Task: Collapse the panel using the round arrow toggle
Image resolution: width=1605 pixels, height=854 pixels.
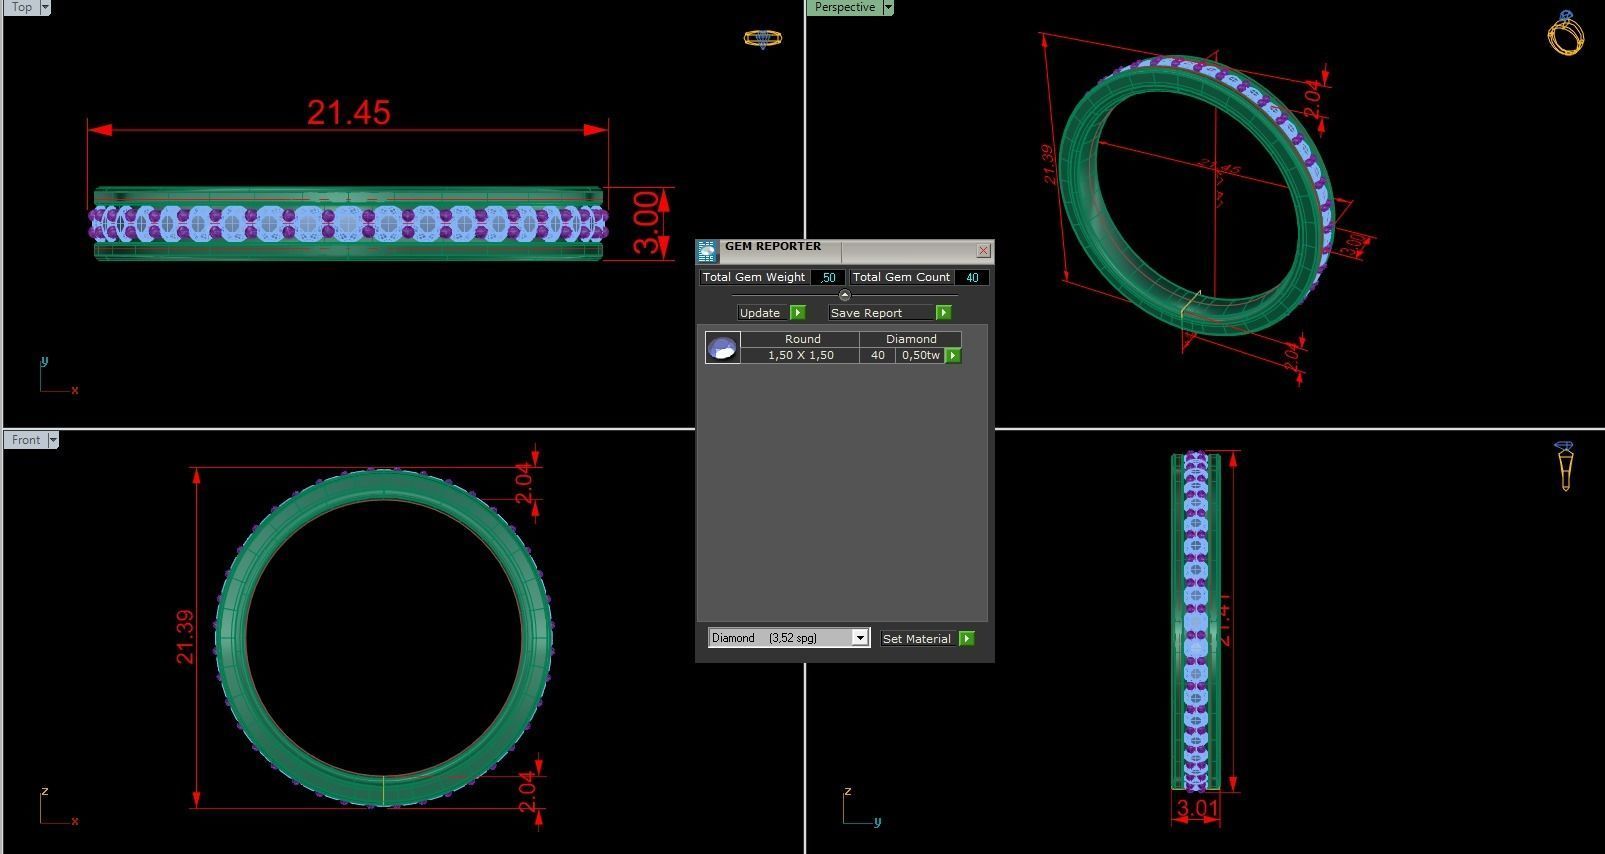Action: coord(844,295)
